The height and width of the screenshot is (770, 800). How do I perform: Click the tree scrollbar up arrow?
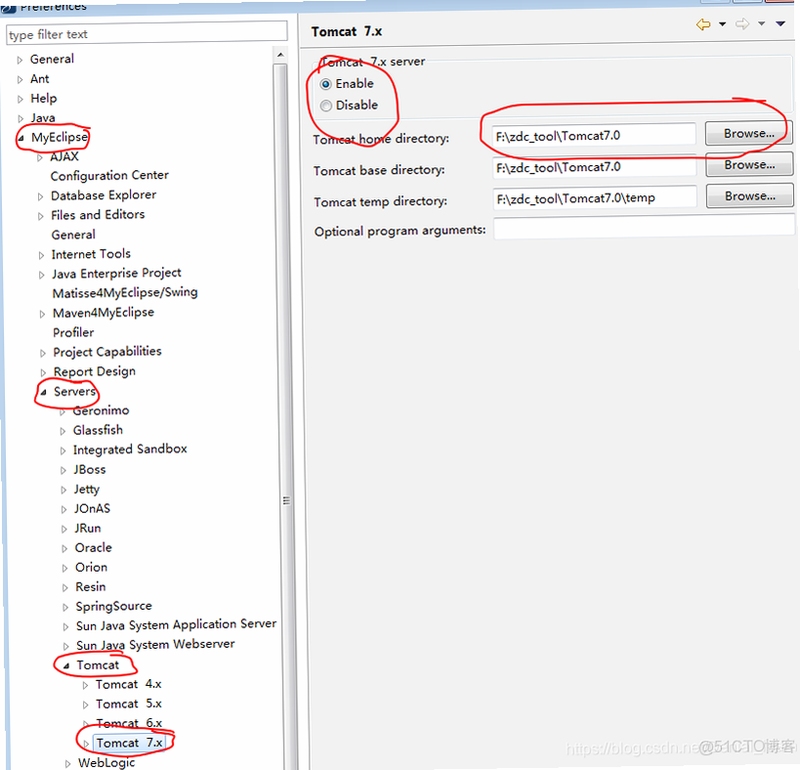[x=280, y=55]
